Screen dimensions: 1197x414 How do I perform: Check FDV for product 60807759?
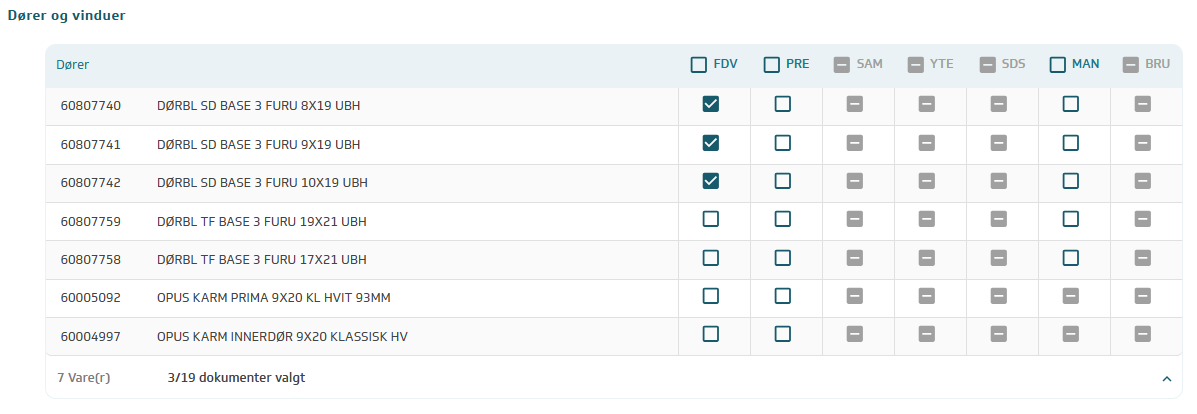(x=711, y=219)
